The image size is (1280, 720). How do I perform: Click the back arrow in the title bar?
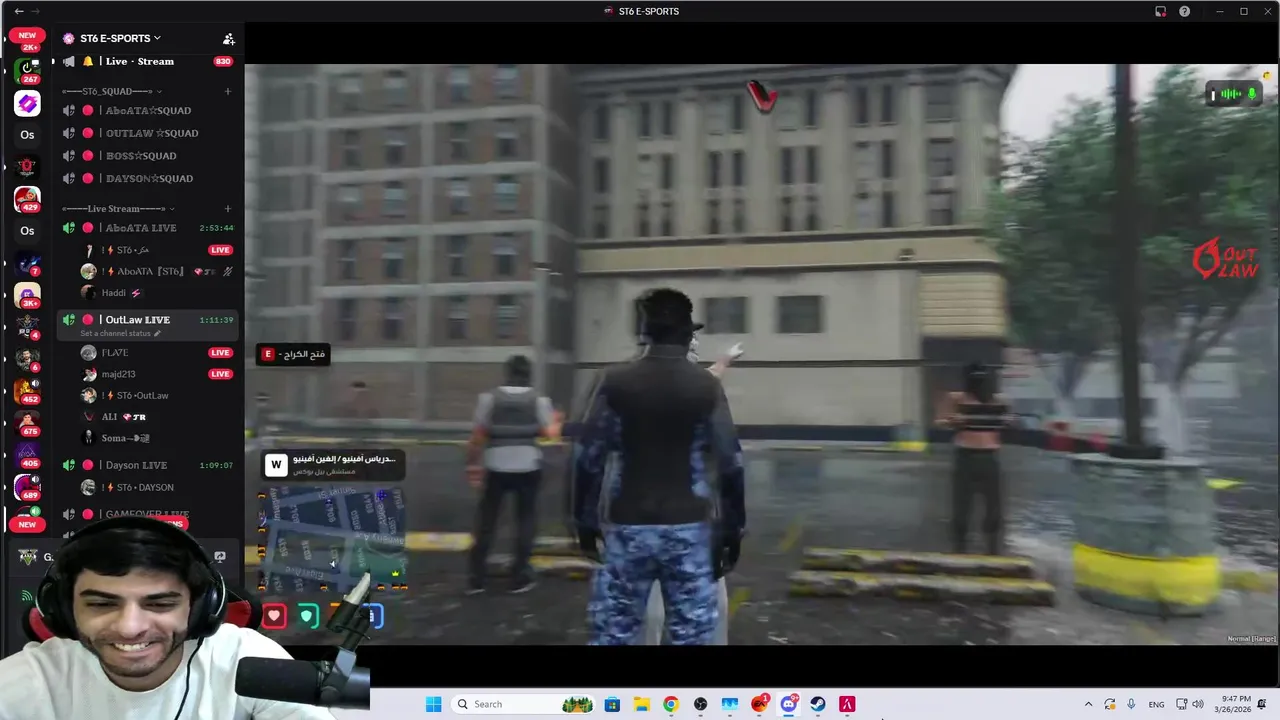(19, 11)
